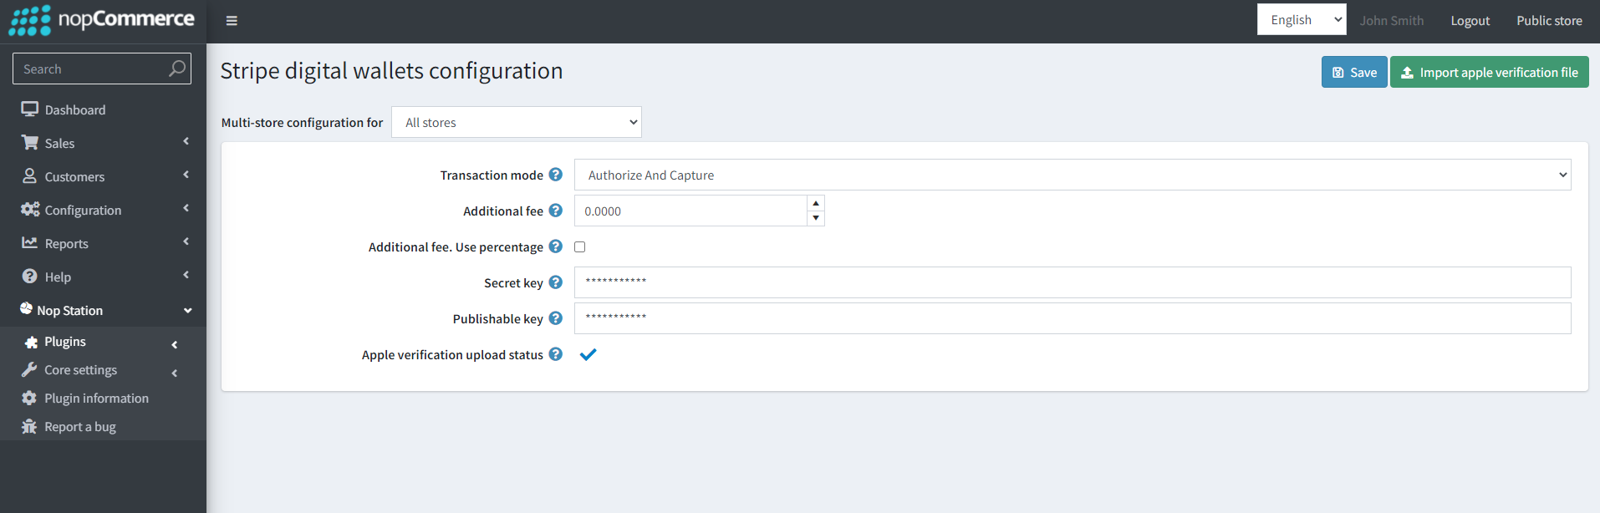
Task: Open help tooltip for Transaction mode
Action: (555, 175)
